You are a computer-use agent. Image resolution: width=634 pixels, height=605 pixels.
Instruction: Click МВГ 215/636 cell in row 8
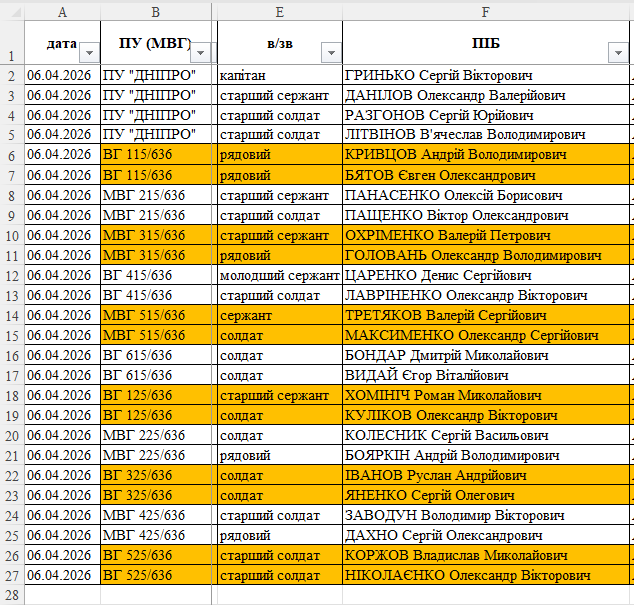point(156,195)
